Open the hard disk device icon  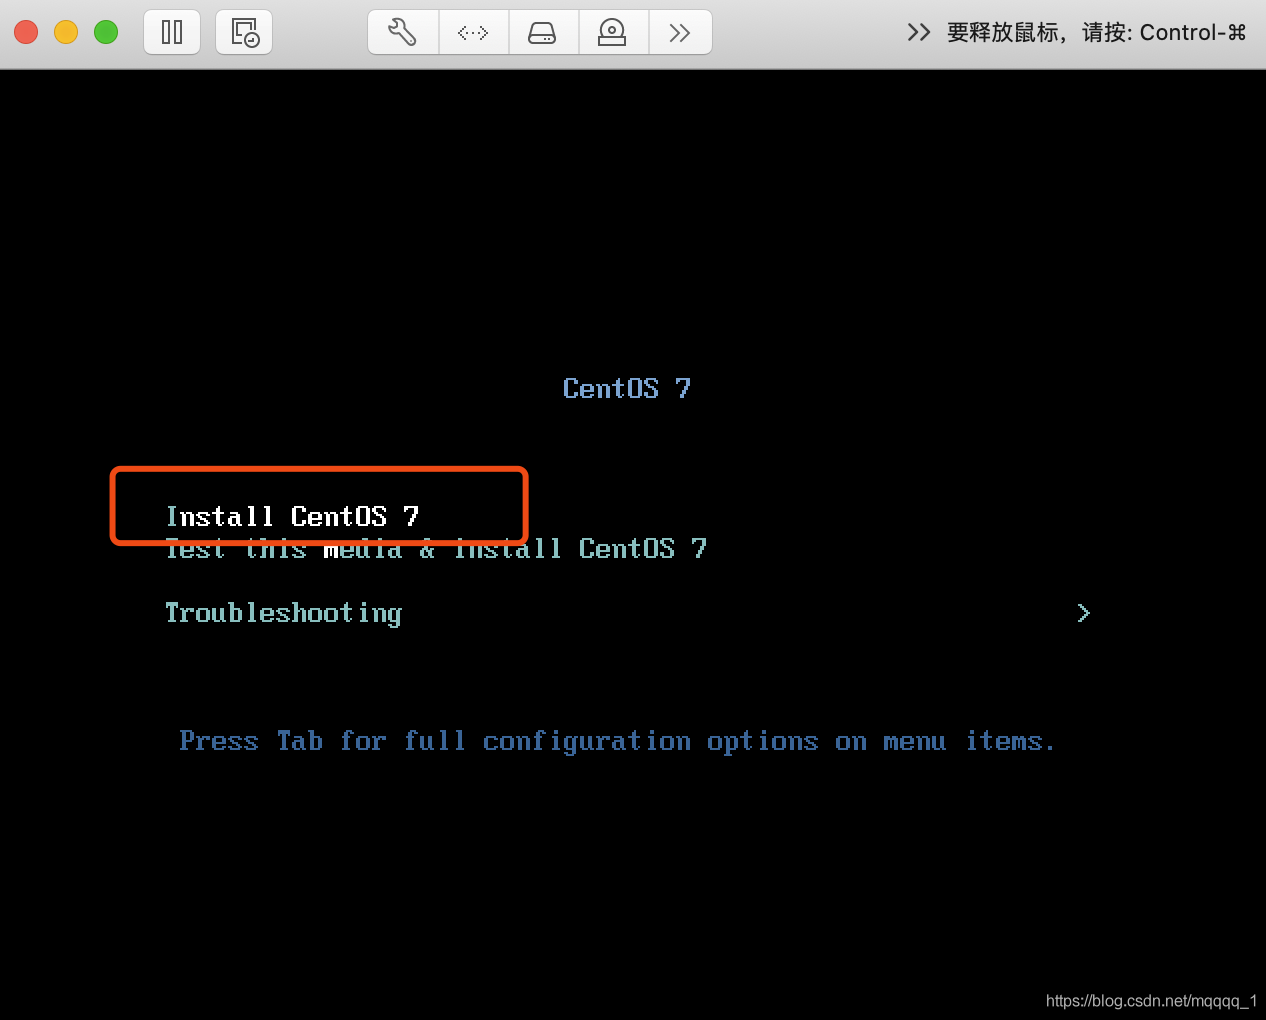pos(543,32)
